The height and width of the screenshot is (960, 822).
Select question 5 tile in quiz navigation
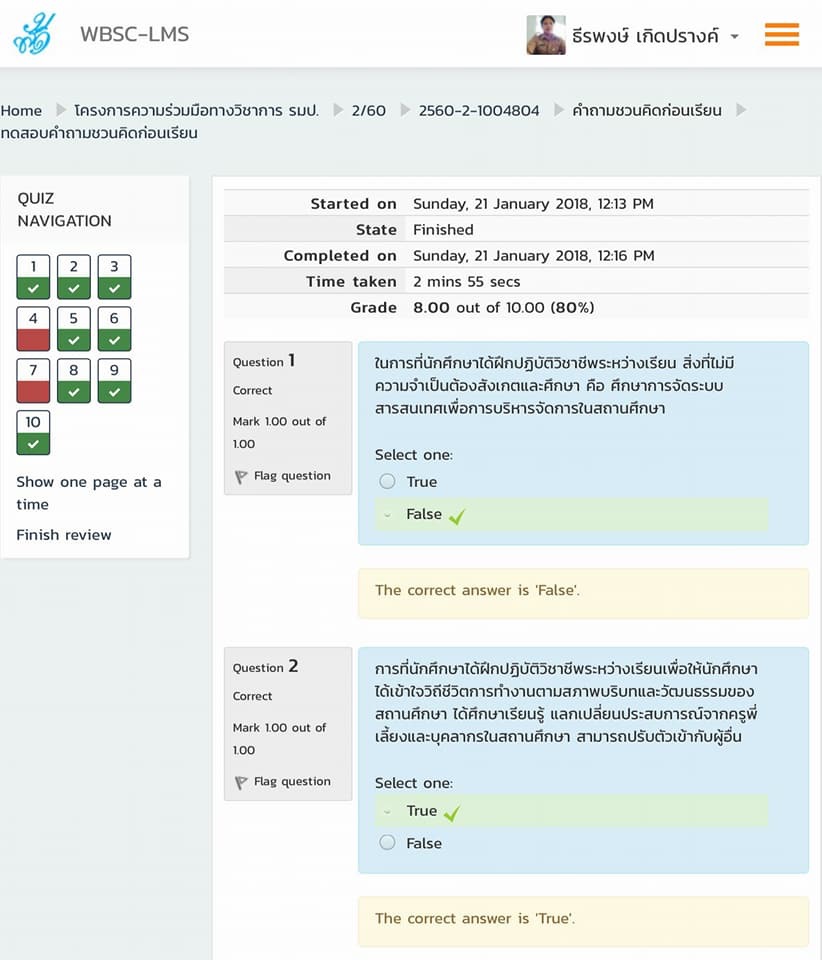pos(74,329)
